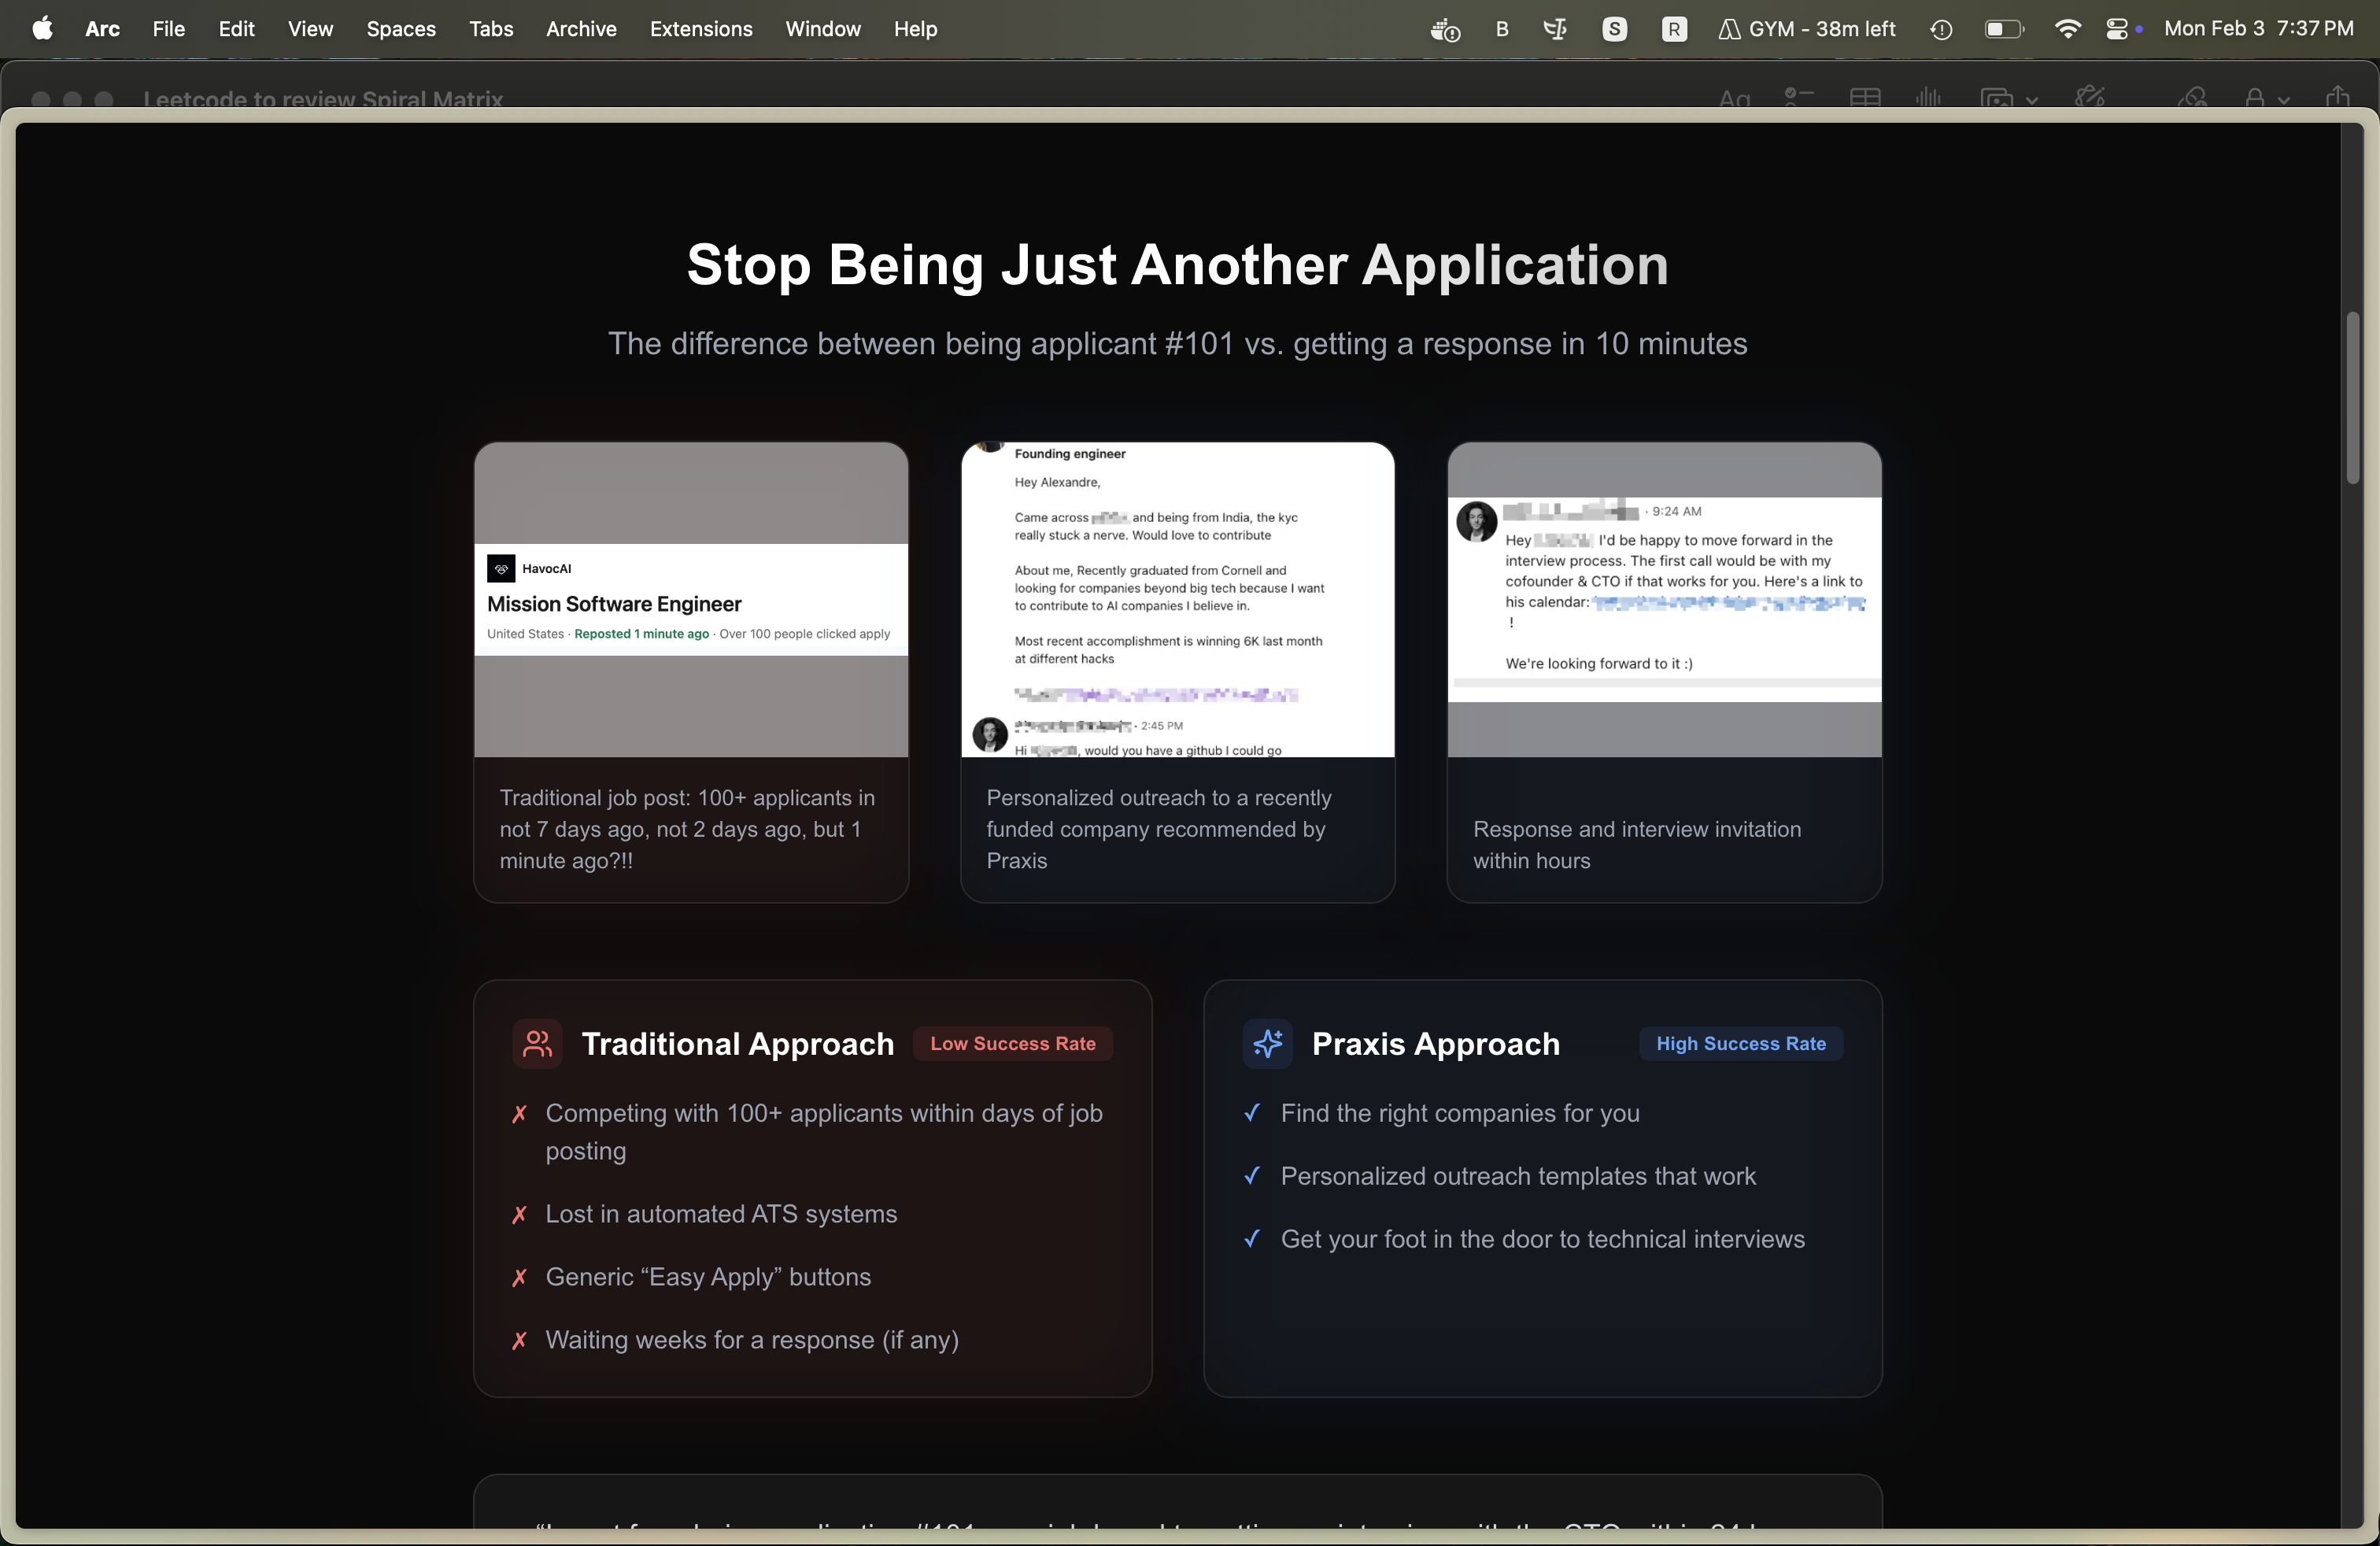
Task: Click the lock icon in Notes window
Action: (2254, 97)
